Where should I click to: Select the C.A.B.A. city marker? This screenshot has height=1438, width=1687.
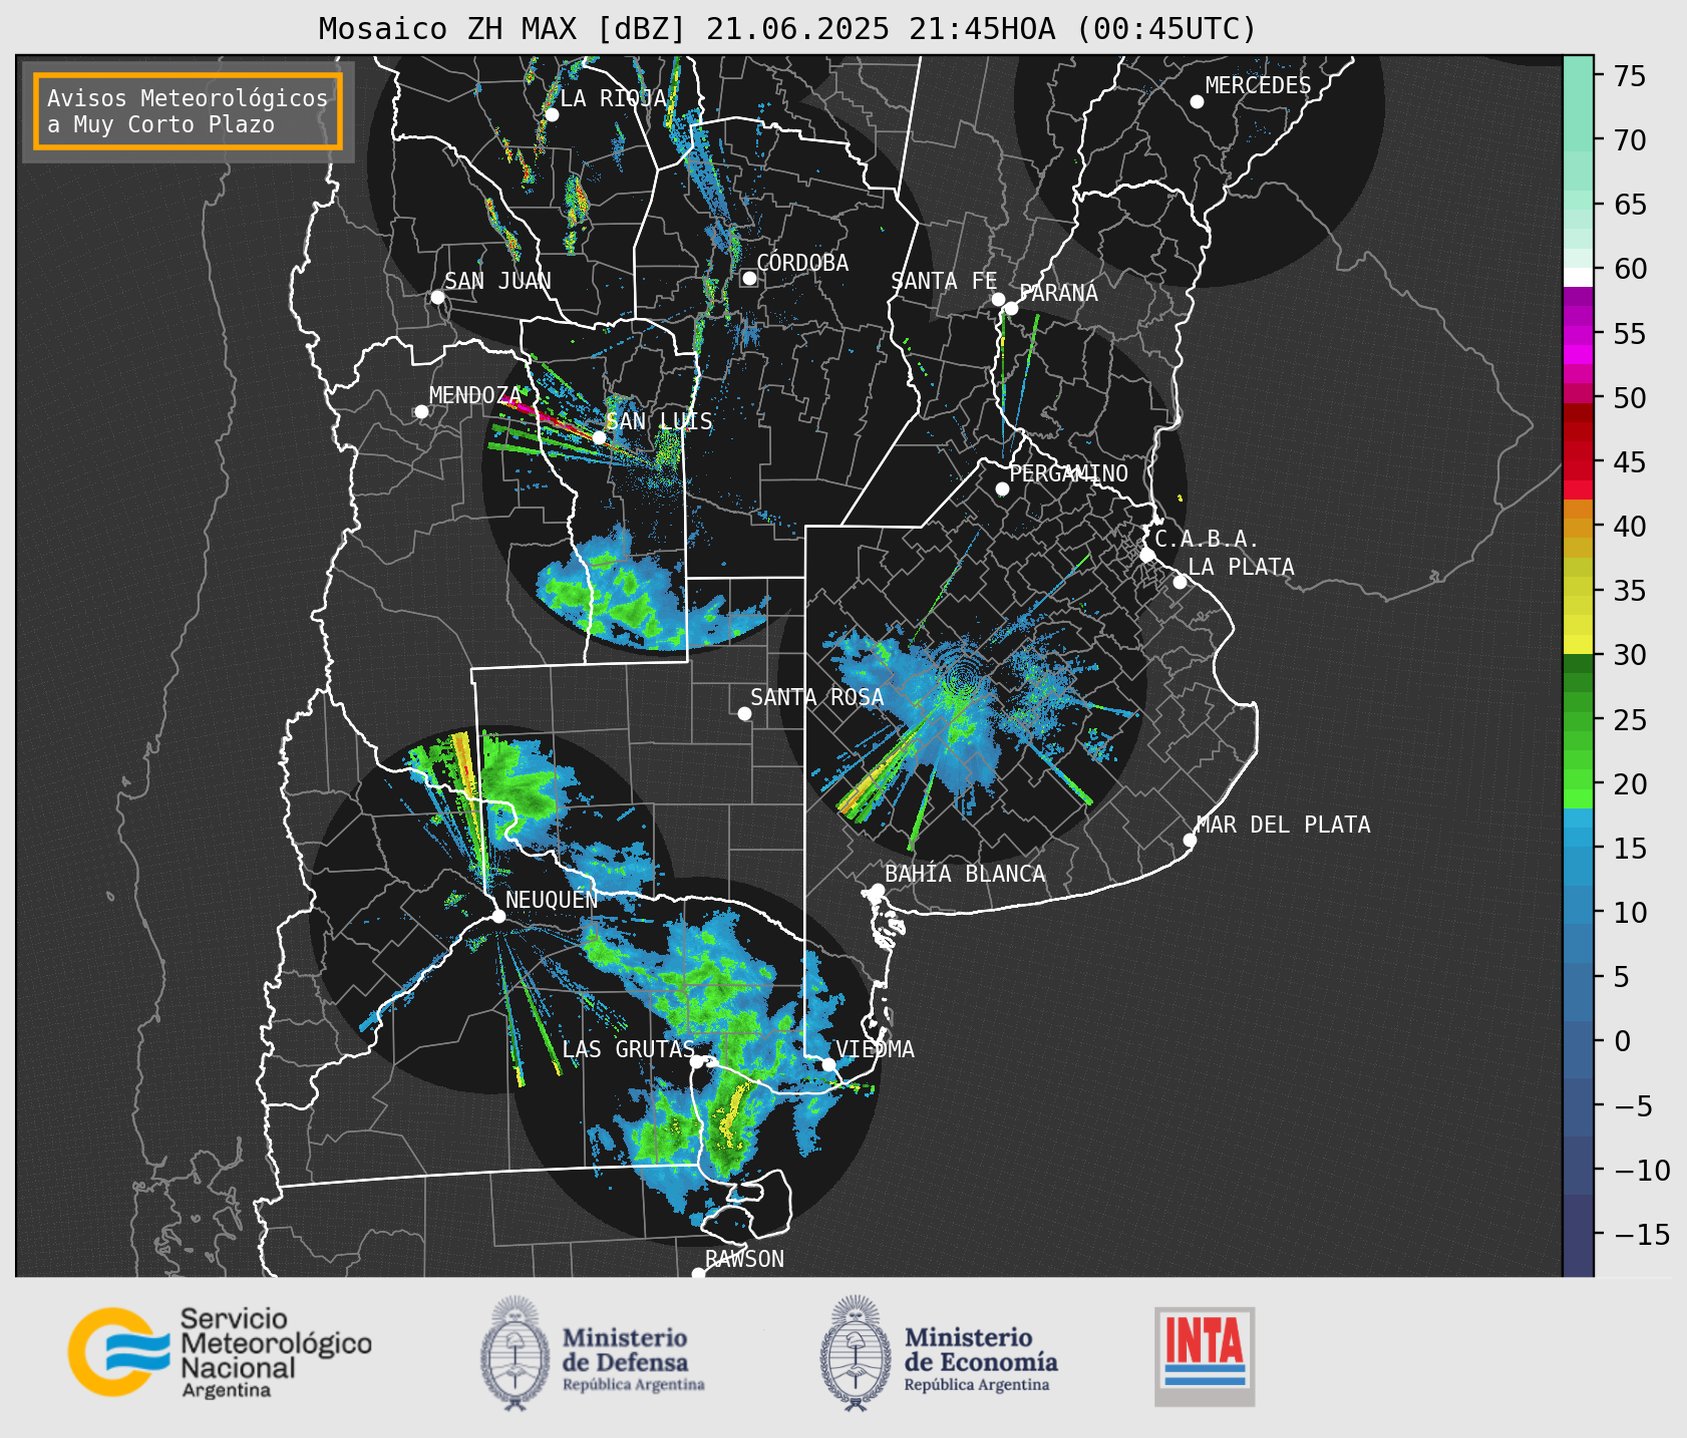tap(1147, 555)
